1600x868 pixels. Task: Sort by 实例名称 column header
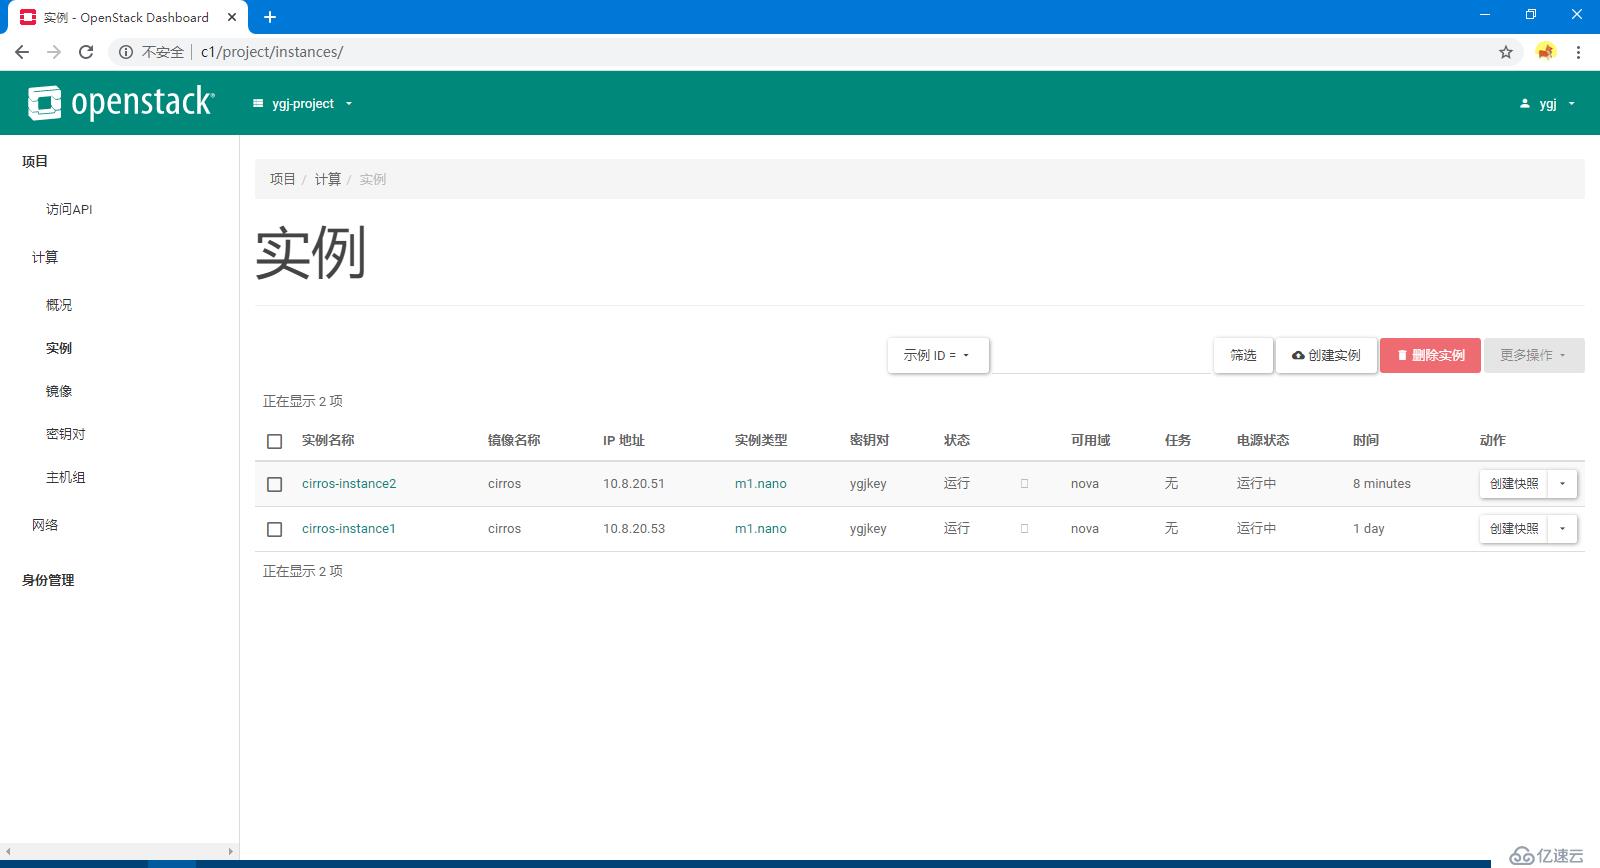(x=328, y=440)
